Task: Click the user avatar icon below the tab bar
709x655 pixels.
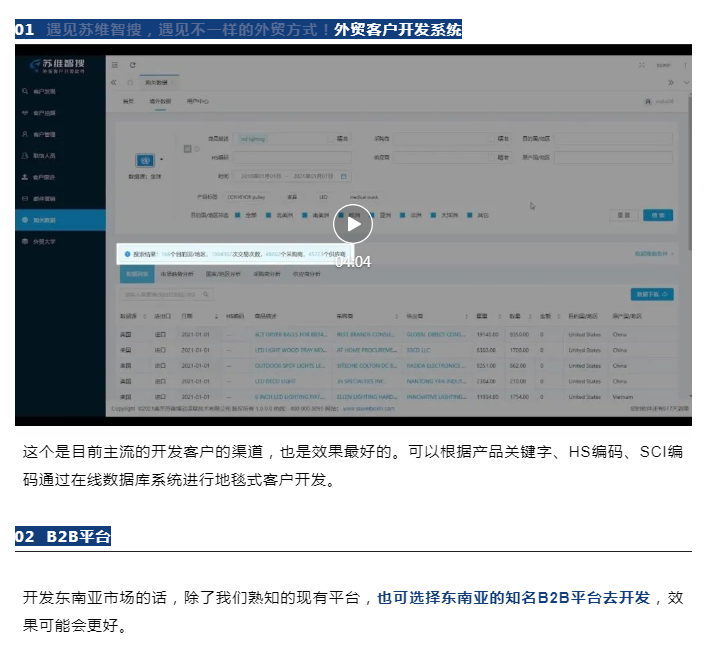Action: (x=648, y=102)
